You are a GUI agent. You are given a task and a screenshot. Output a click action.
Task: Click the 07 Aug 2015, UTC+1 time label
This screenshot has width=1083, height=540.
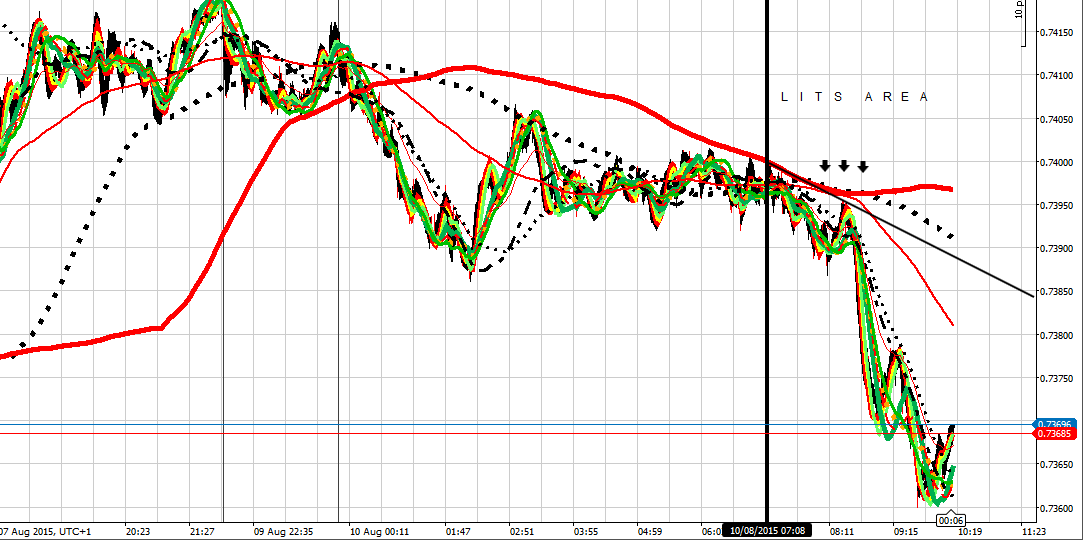click(x=45, y=532)
